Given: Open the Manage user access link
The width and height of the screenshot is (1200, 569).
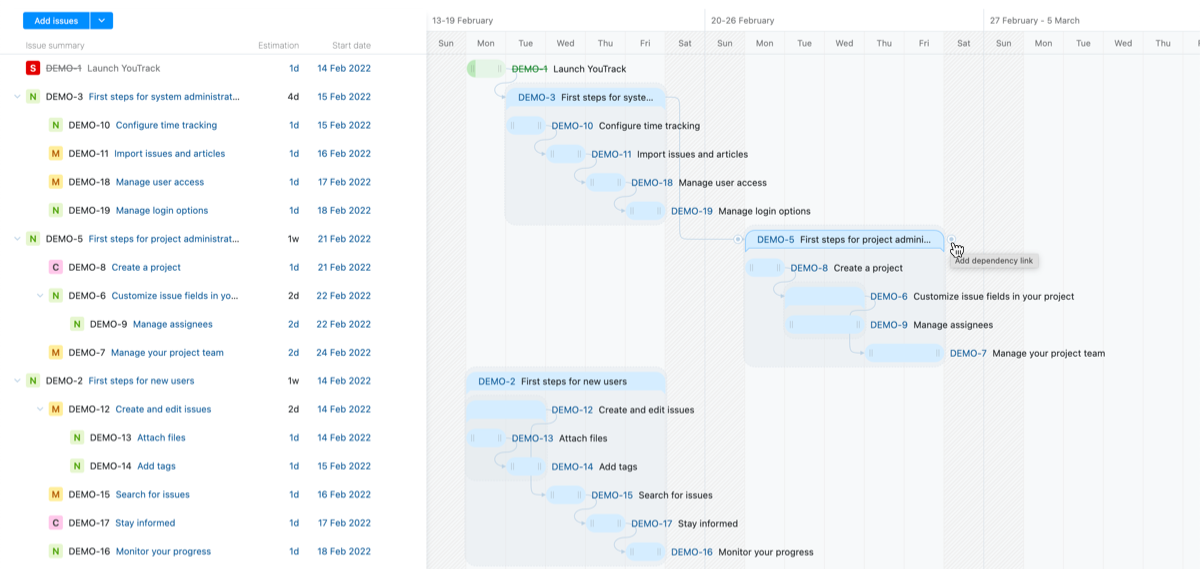Looking at the screenshot, I should click(160, 182).
